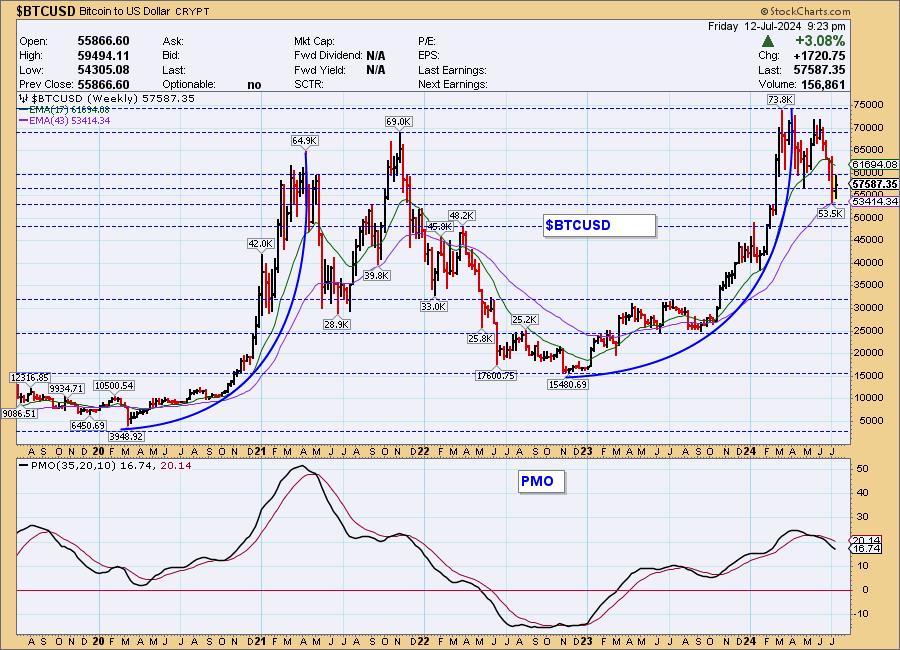Click the Open value in the quote table

coord(103,41)
